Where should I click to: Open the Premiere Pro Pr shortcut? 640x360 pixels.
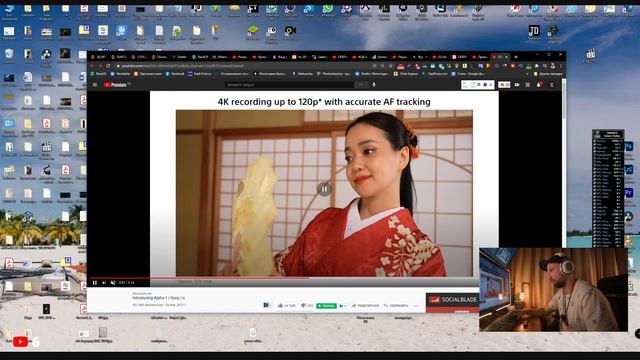(629, 192)
